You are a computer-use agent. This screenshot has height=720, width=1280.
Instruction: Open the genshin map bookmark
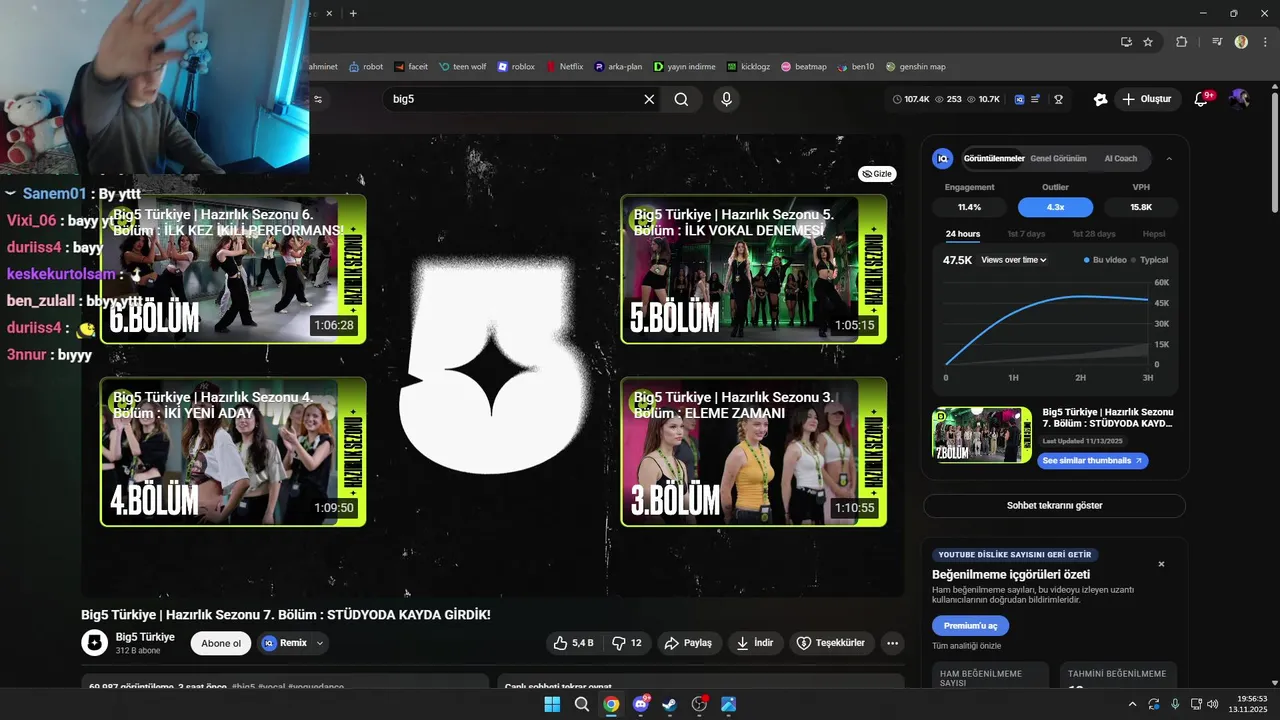tap(915, 67)
